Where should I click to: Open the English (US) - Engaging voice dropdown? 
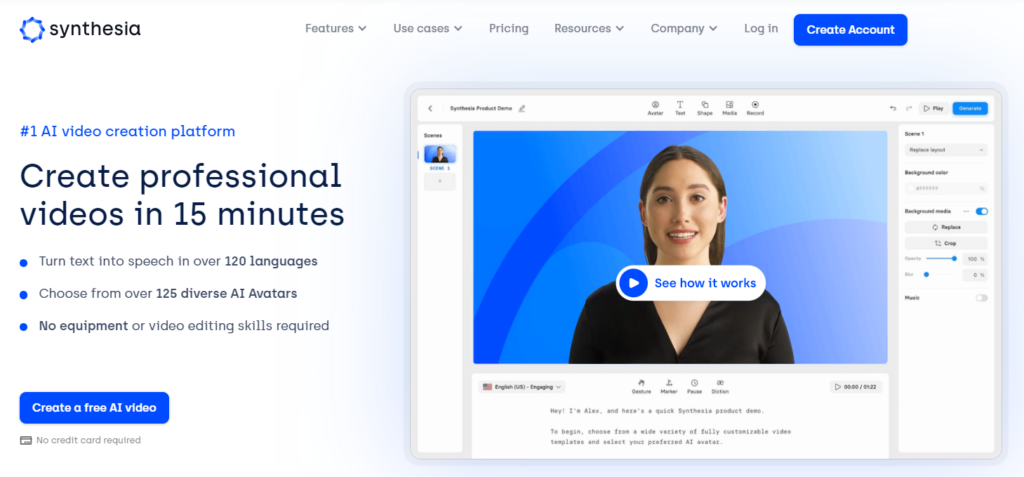point(522,387)
